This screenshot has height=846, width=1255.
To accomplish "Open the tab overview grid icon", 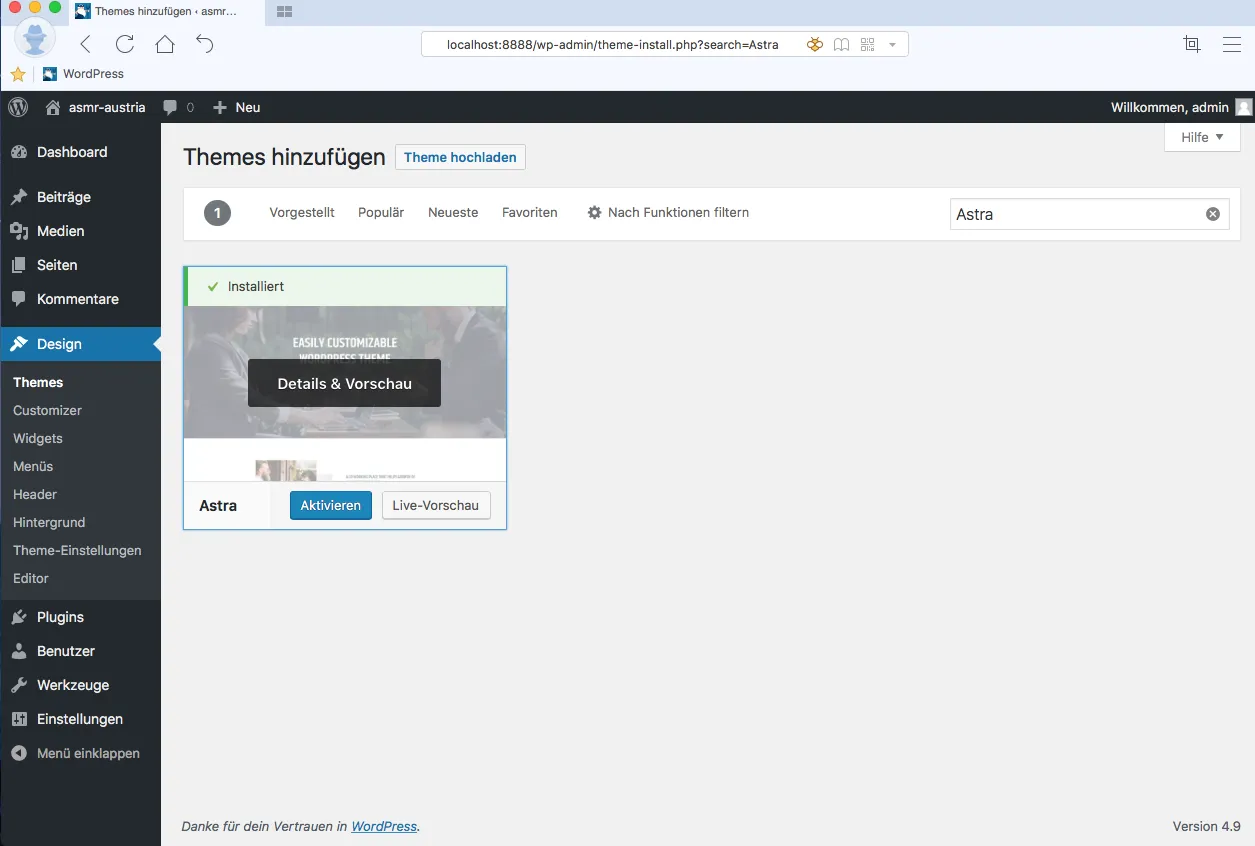I will (284, 11).
